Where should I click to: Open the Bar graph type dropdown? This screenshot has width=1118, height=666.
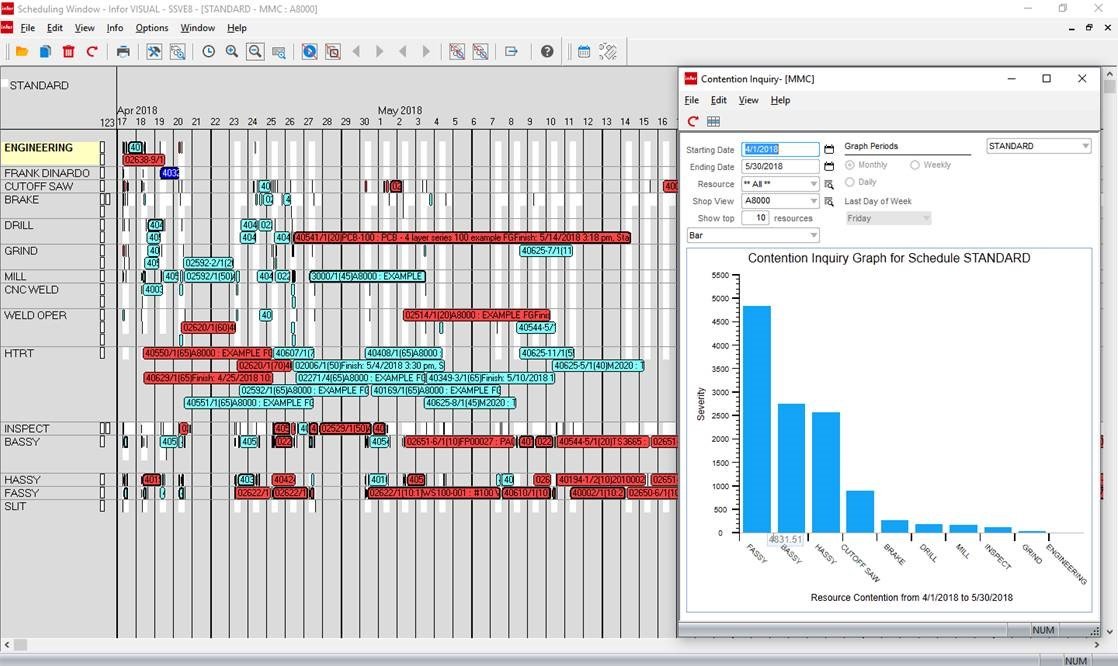[813, 235]
